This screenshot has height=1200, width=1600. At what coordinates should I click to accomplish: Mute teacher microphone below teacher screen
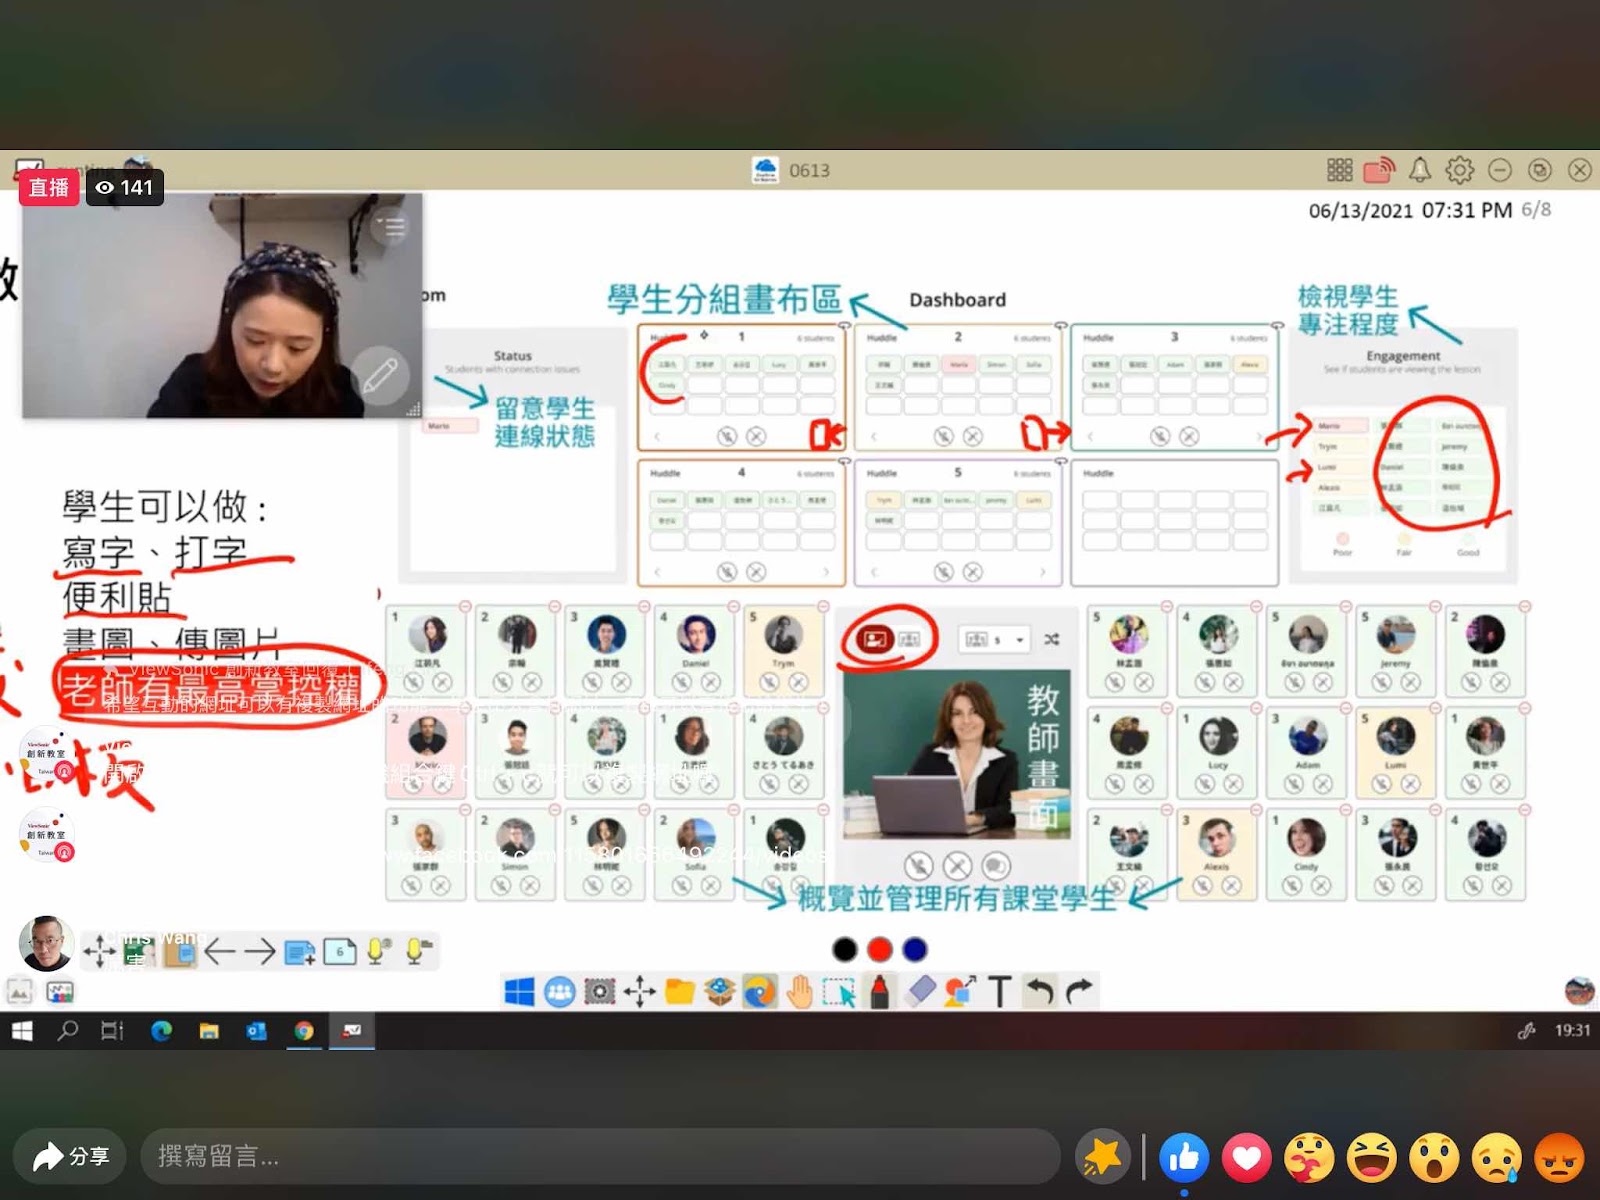click(x=918, y=865)
